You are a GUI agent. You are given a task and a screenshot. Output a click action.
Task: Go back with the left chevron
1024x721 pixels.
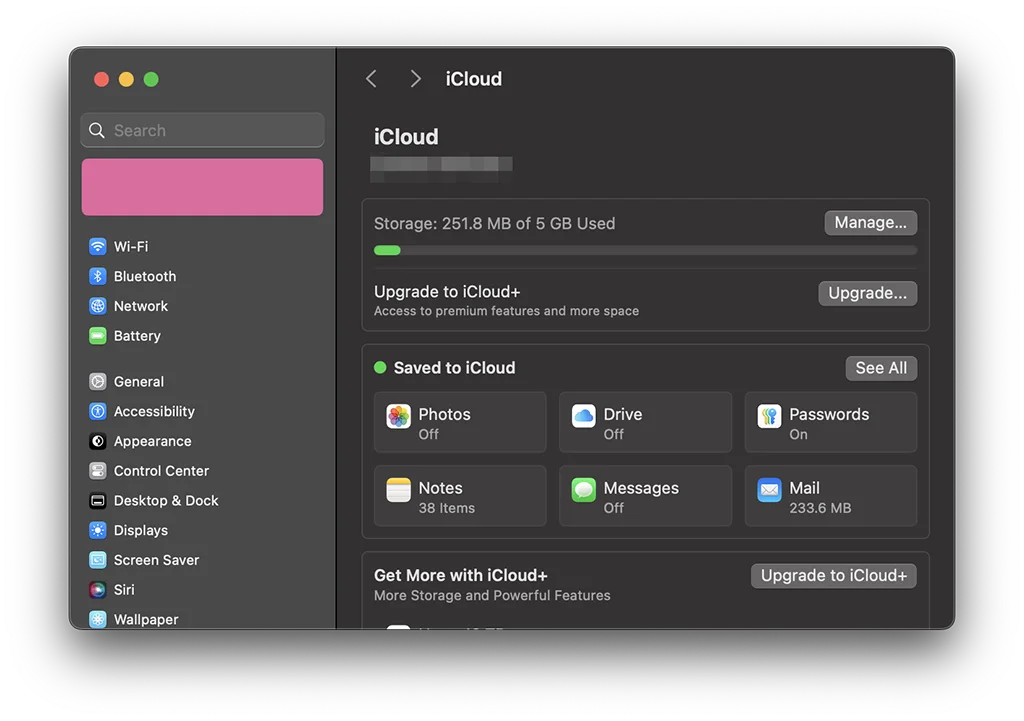pos(372,79)
